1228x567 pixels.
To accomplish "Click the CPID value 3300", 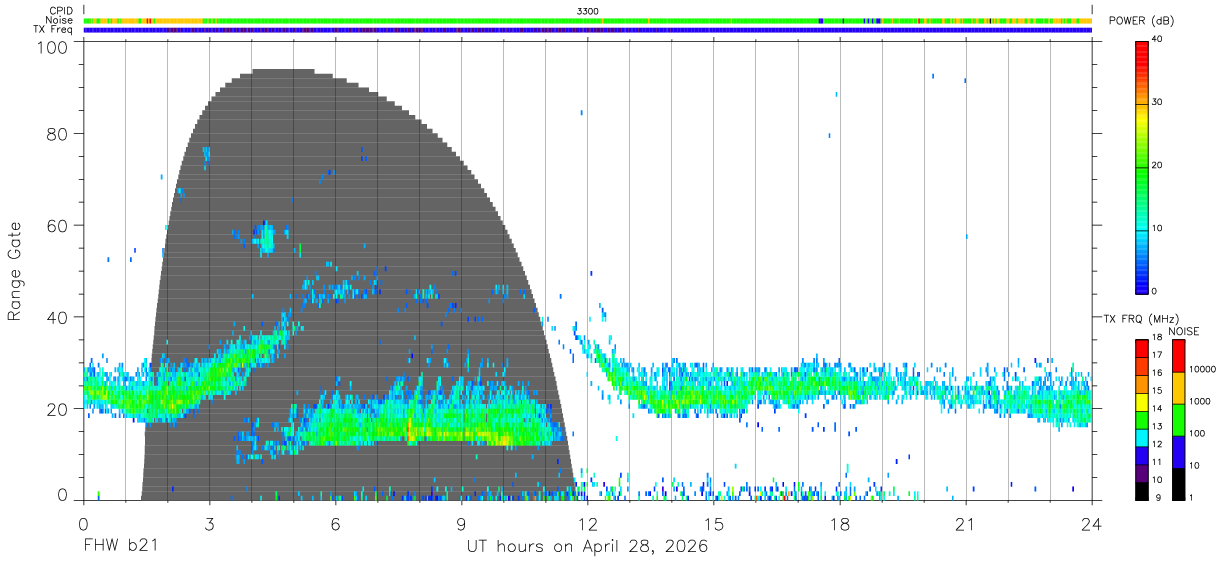I will tap(588, 10).
